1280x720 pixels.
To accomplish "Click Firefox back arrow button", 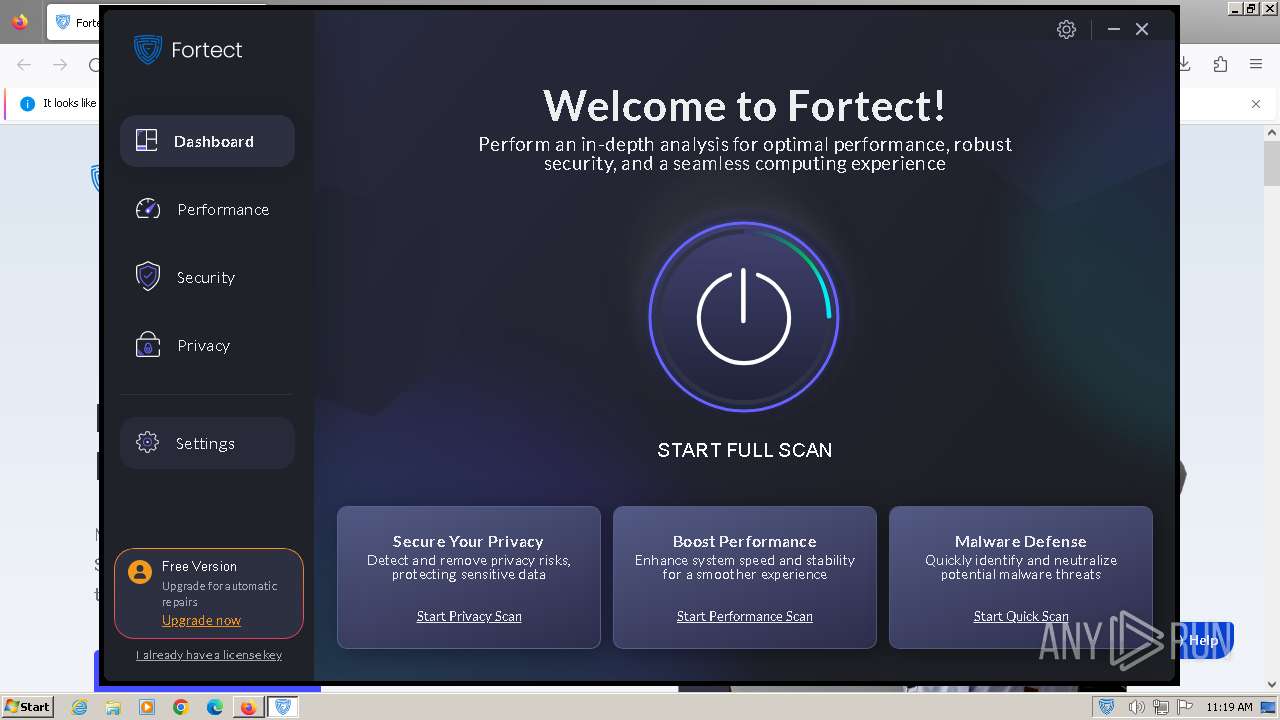I will click(24, 64).
